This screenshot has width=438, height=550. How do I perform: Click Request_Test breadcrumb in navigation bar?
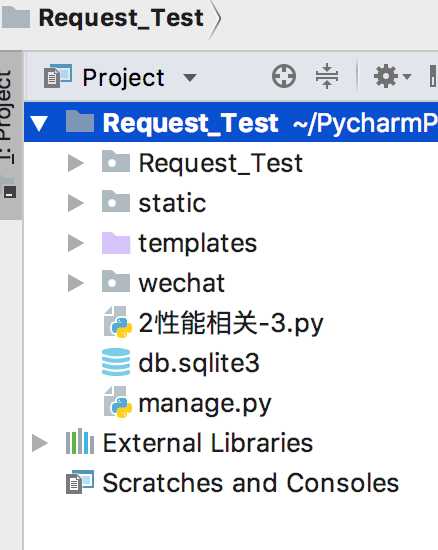tap(121, 18)
